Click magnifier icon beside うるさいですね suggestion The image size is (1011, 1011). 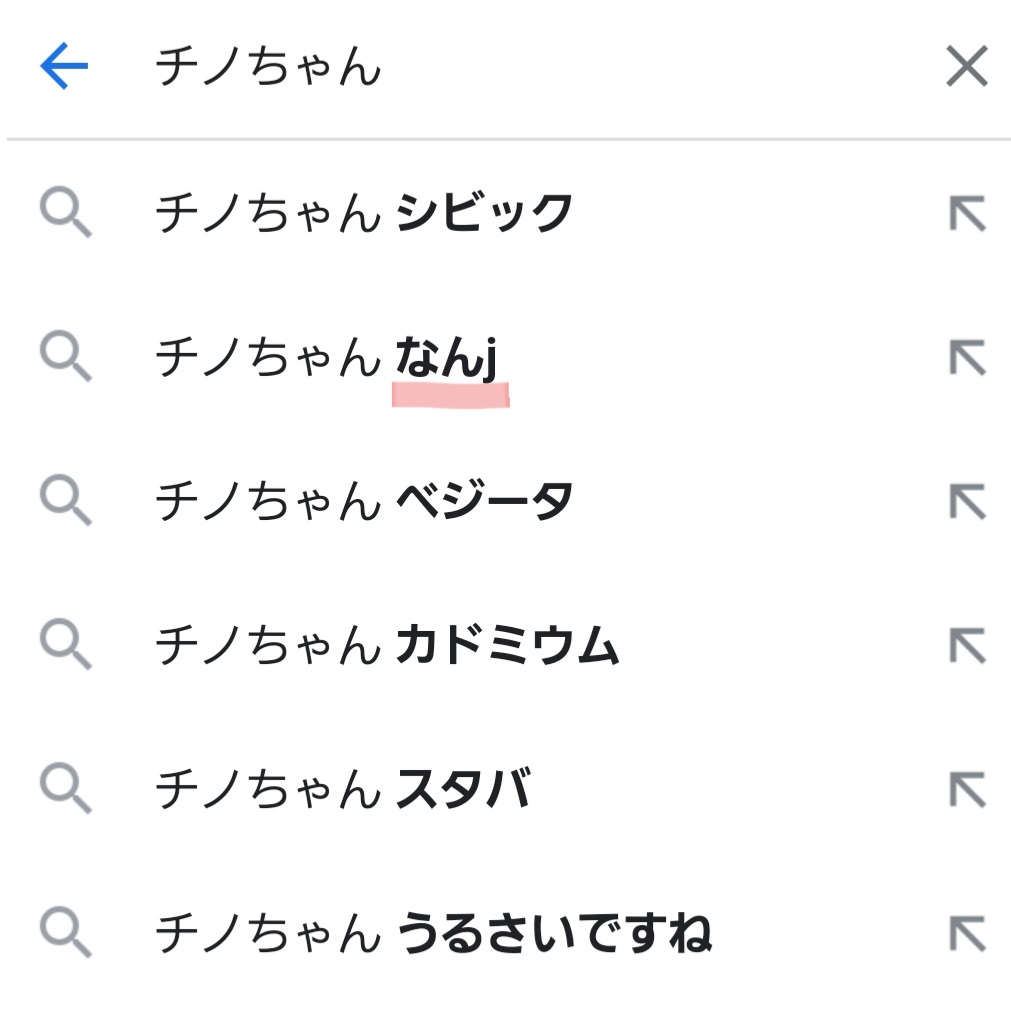(x=66, y=934)
